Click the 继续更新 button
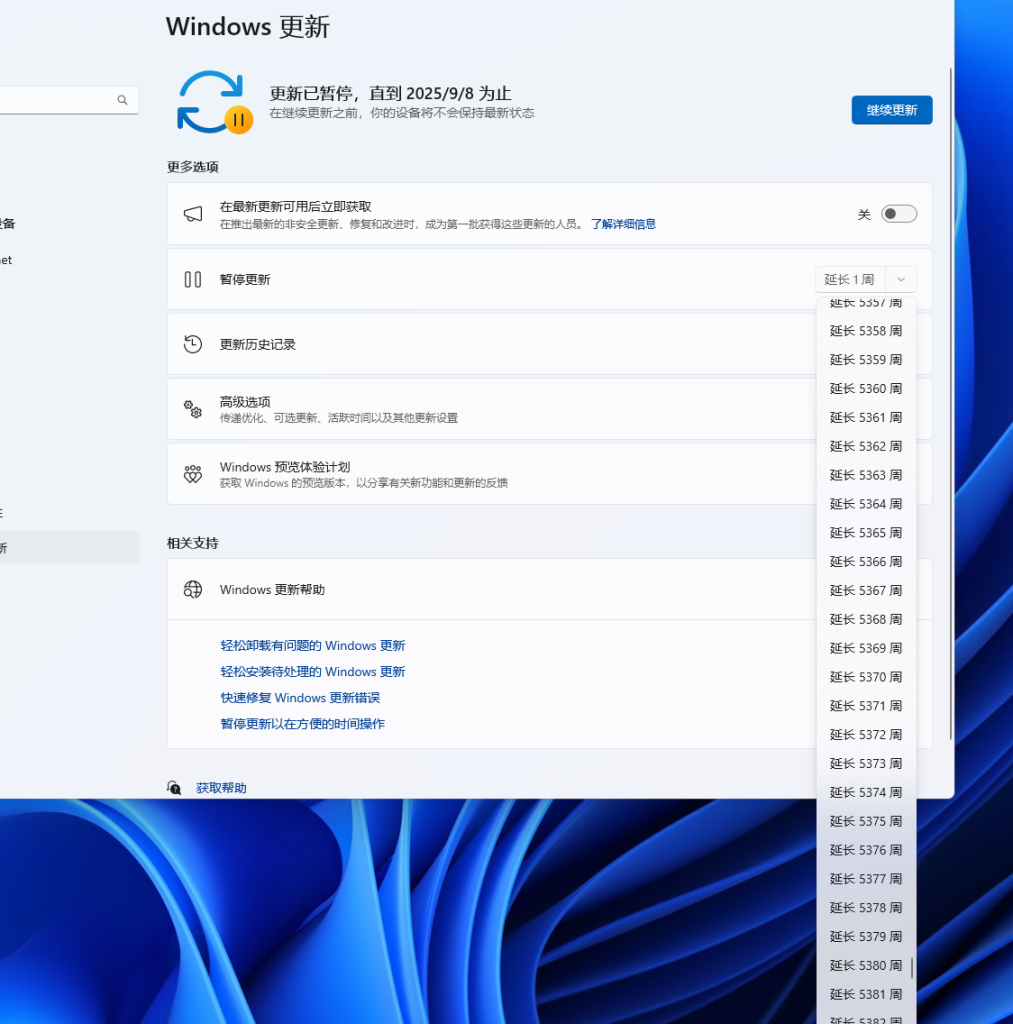 coord(892,110)
